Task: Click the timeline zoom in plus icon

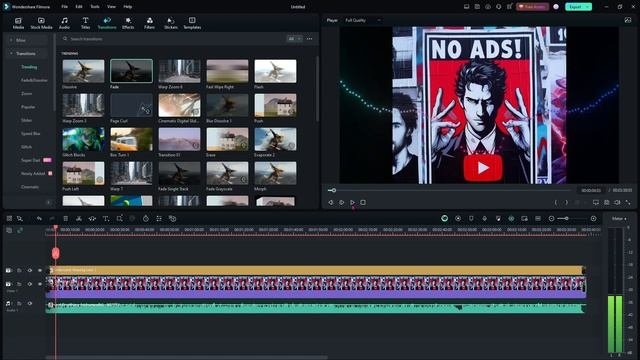Action: (x=593, y=219)
